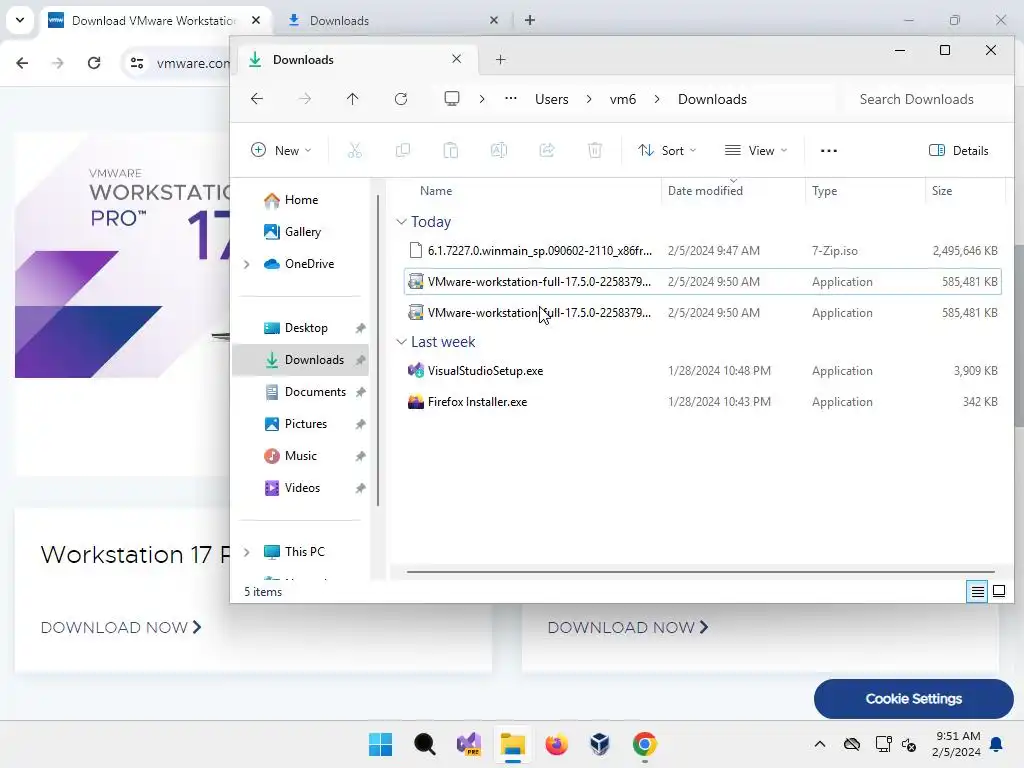Click the This PC monitor icon in address bar

pyautogui.click(x=452, y=99)
